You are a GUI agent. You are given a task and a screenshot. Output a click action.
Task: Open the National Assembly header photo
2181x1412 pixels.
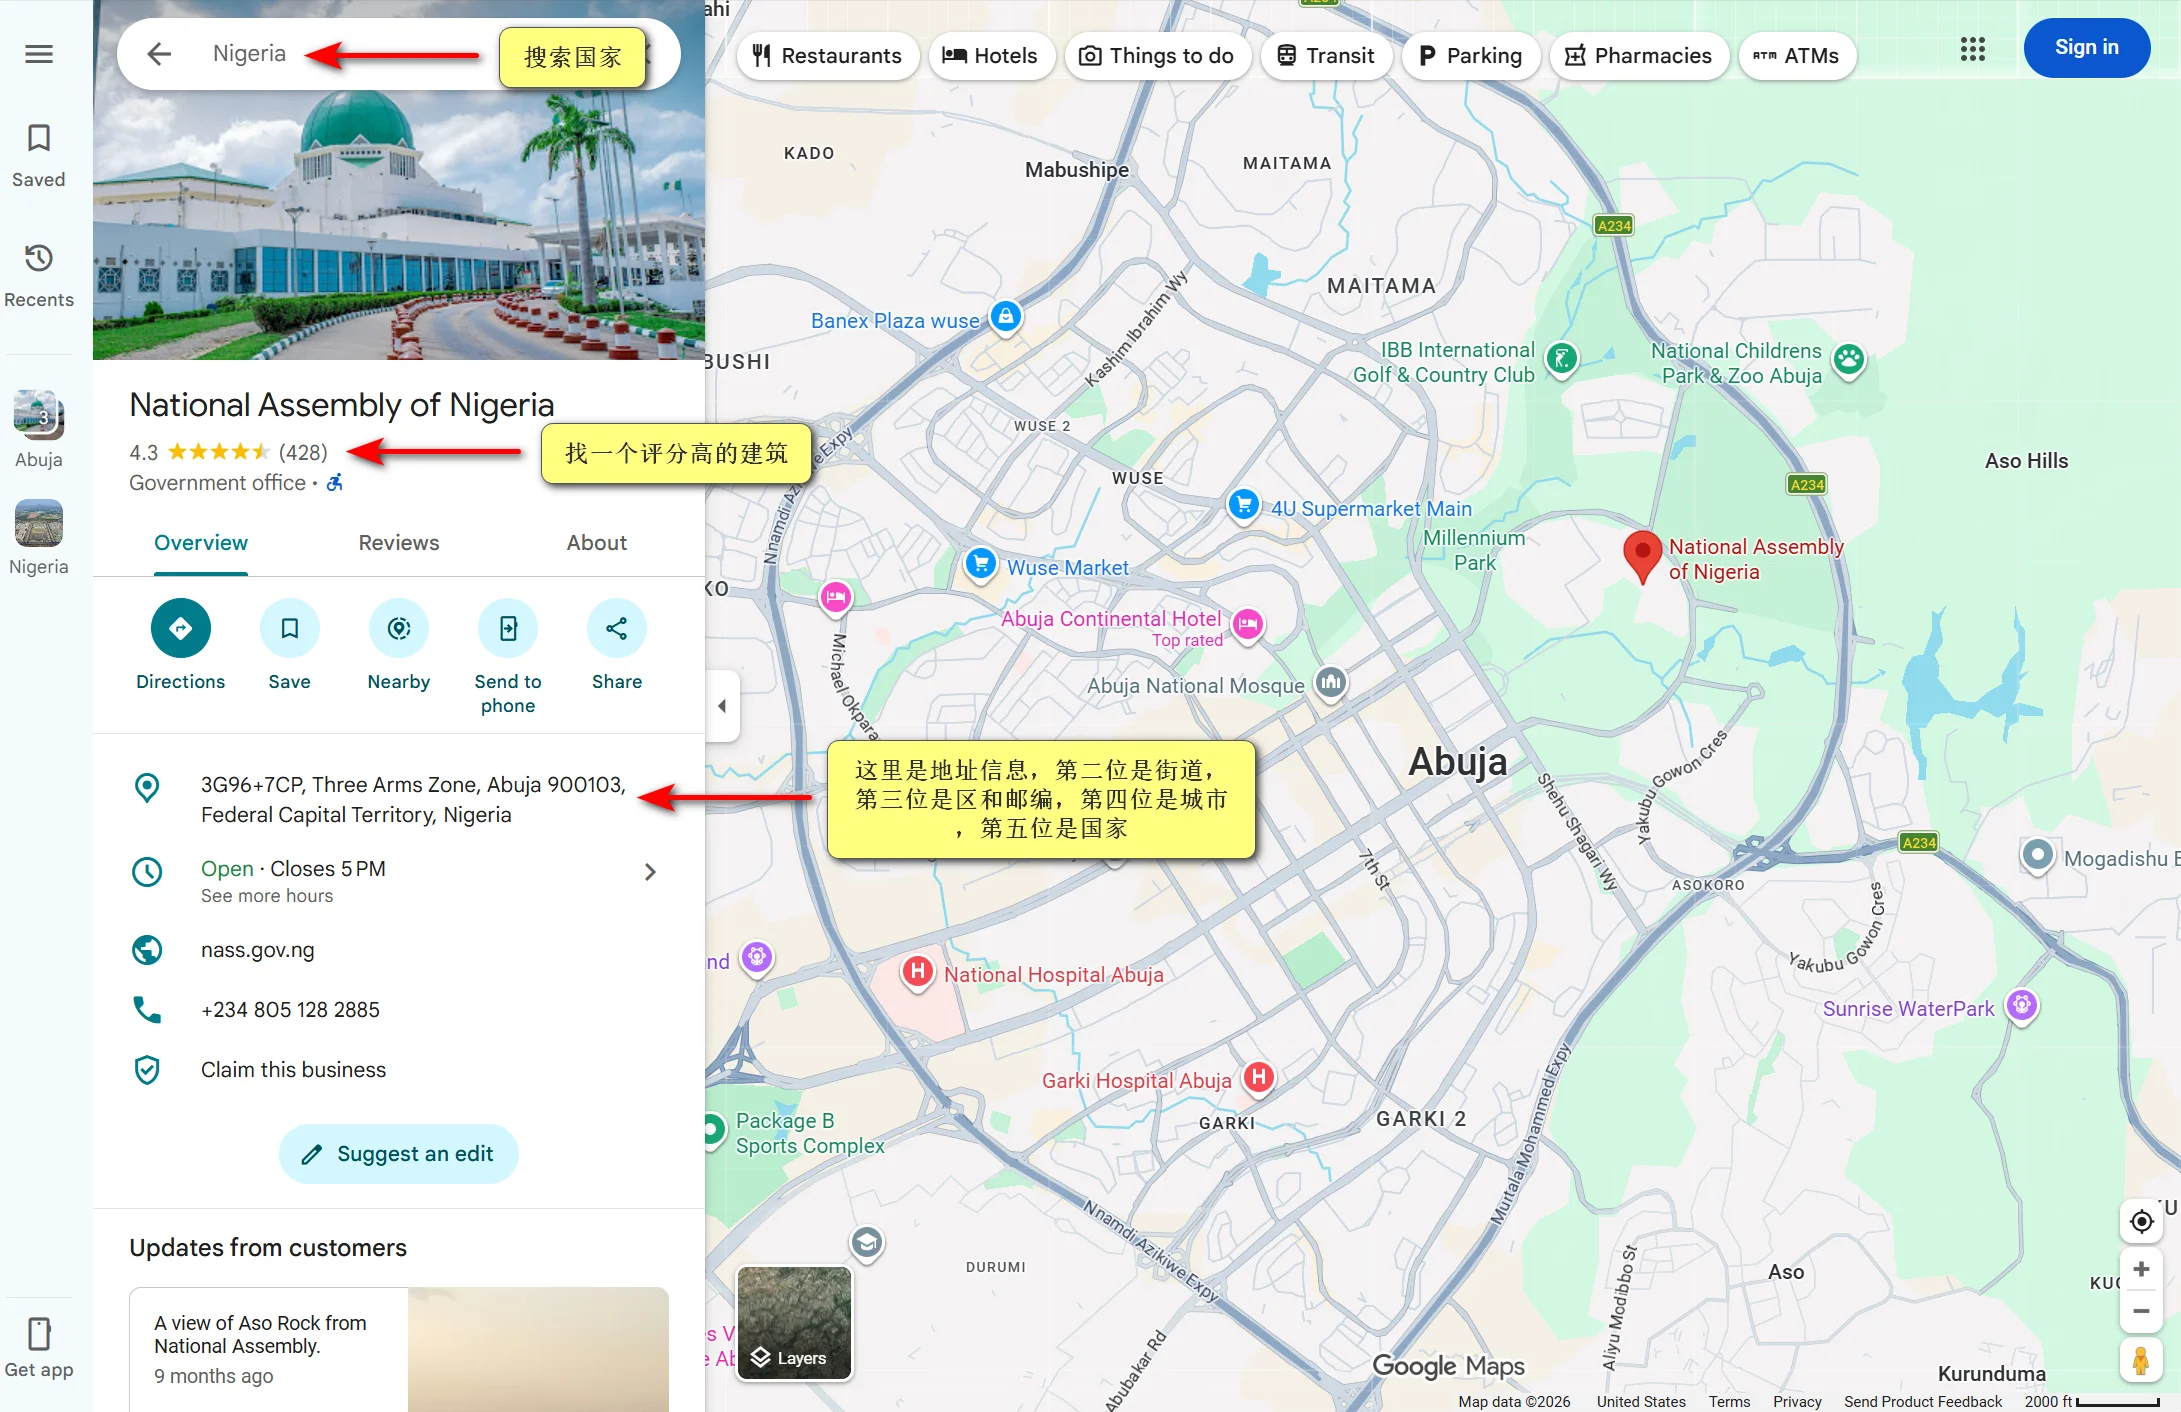coord(399,225)
